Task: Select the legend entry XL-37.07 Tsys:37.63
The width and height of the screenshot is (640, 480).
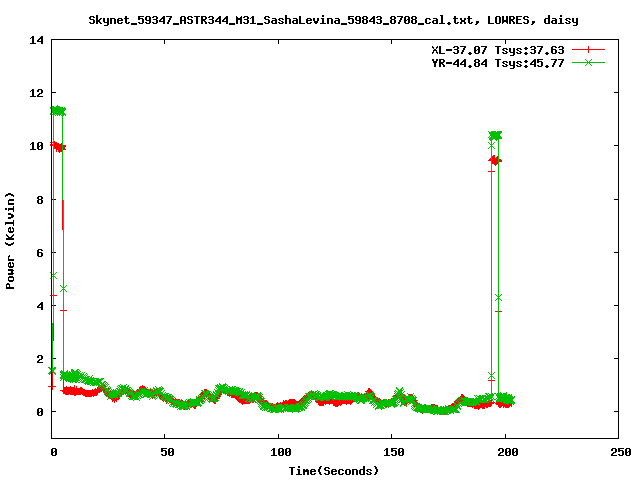Action: pos(498,50)
